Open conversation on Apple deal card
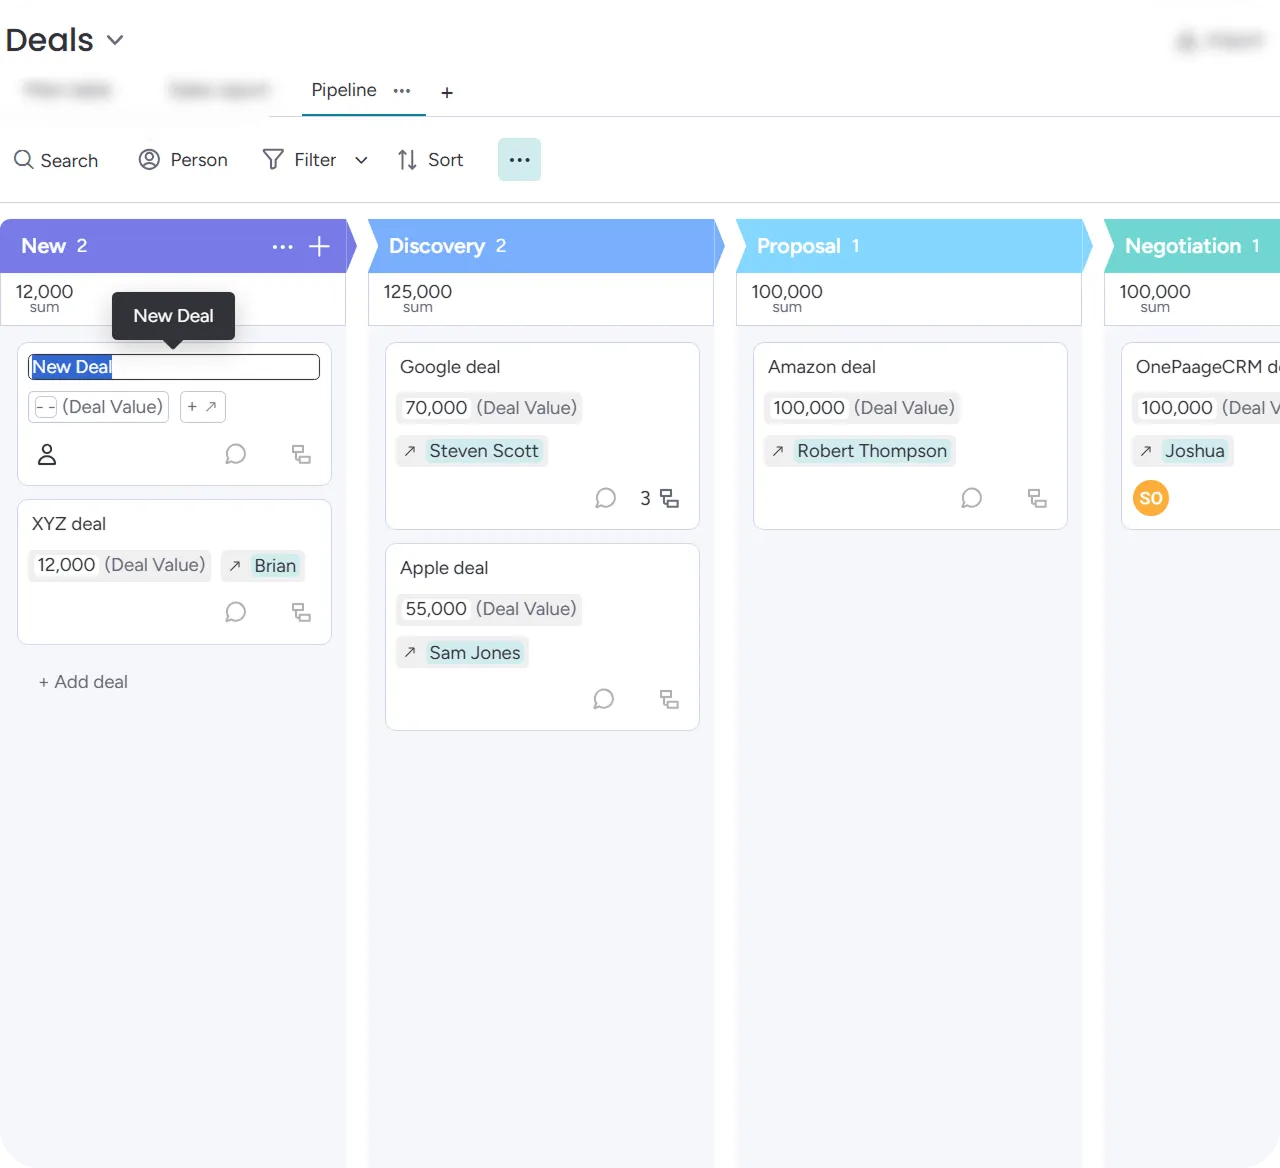The height and width of the screenshot is (1168, 1280). (603, 699)
